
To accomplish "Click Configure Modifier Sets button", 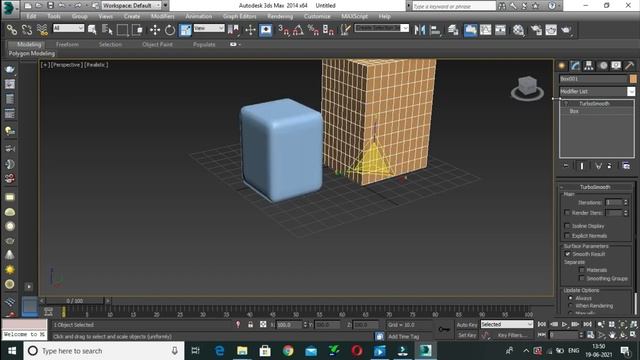I will (x=626, y=166).
